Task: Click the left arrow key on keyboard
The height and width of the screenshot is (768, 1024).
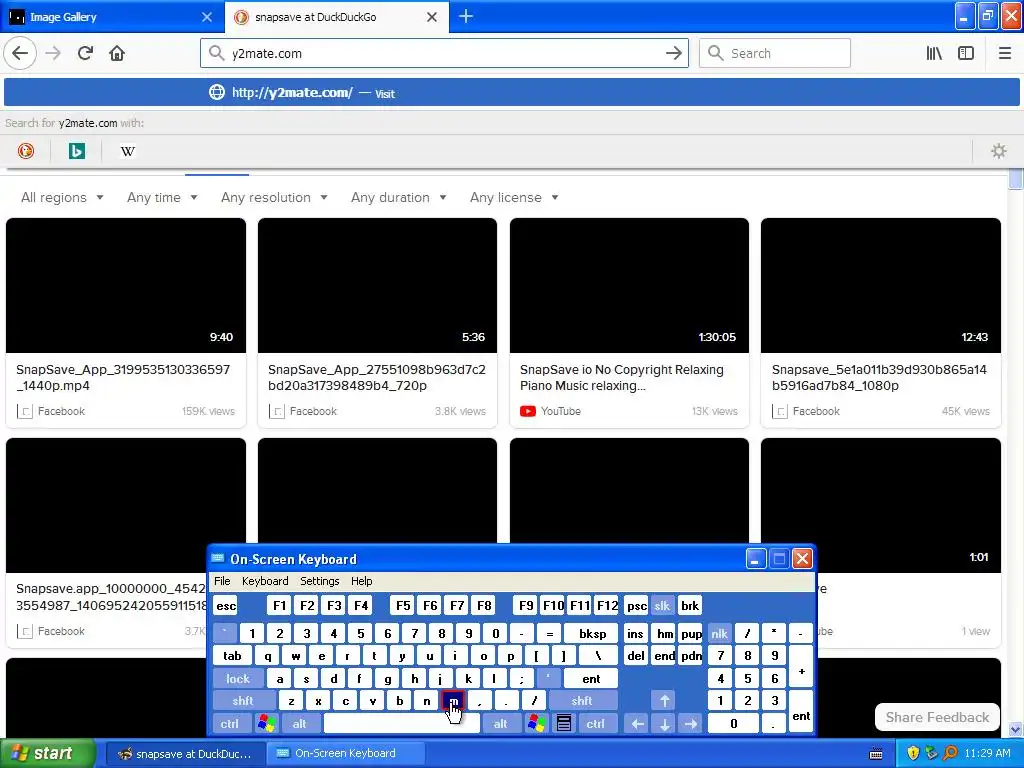Action: tap(637, 723)
